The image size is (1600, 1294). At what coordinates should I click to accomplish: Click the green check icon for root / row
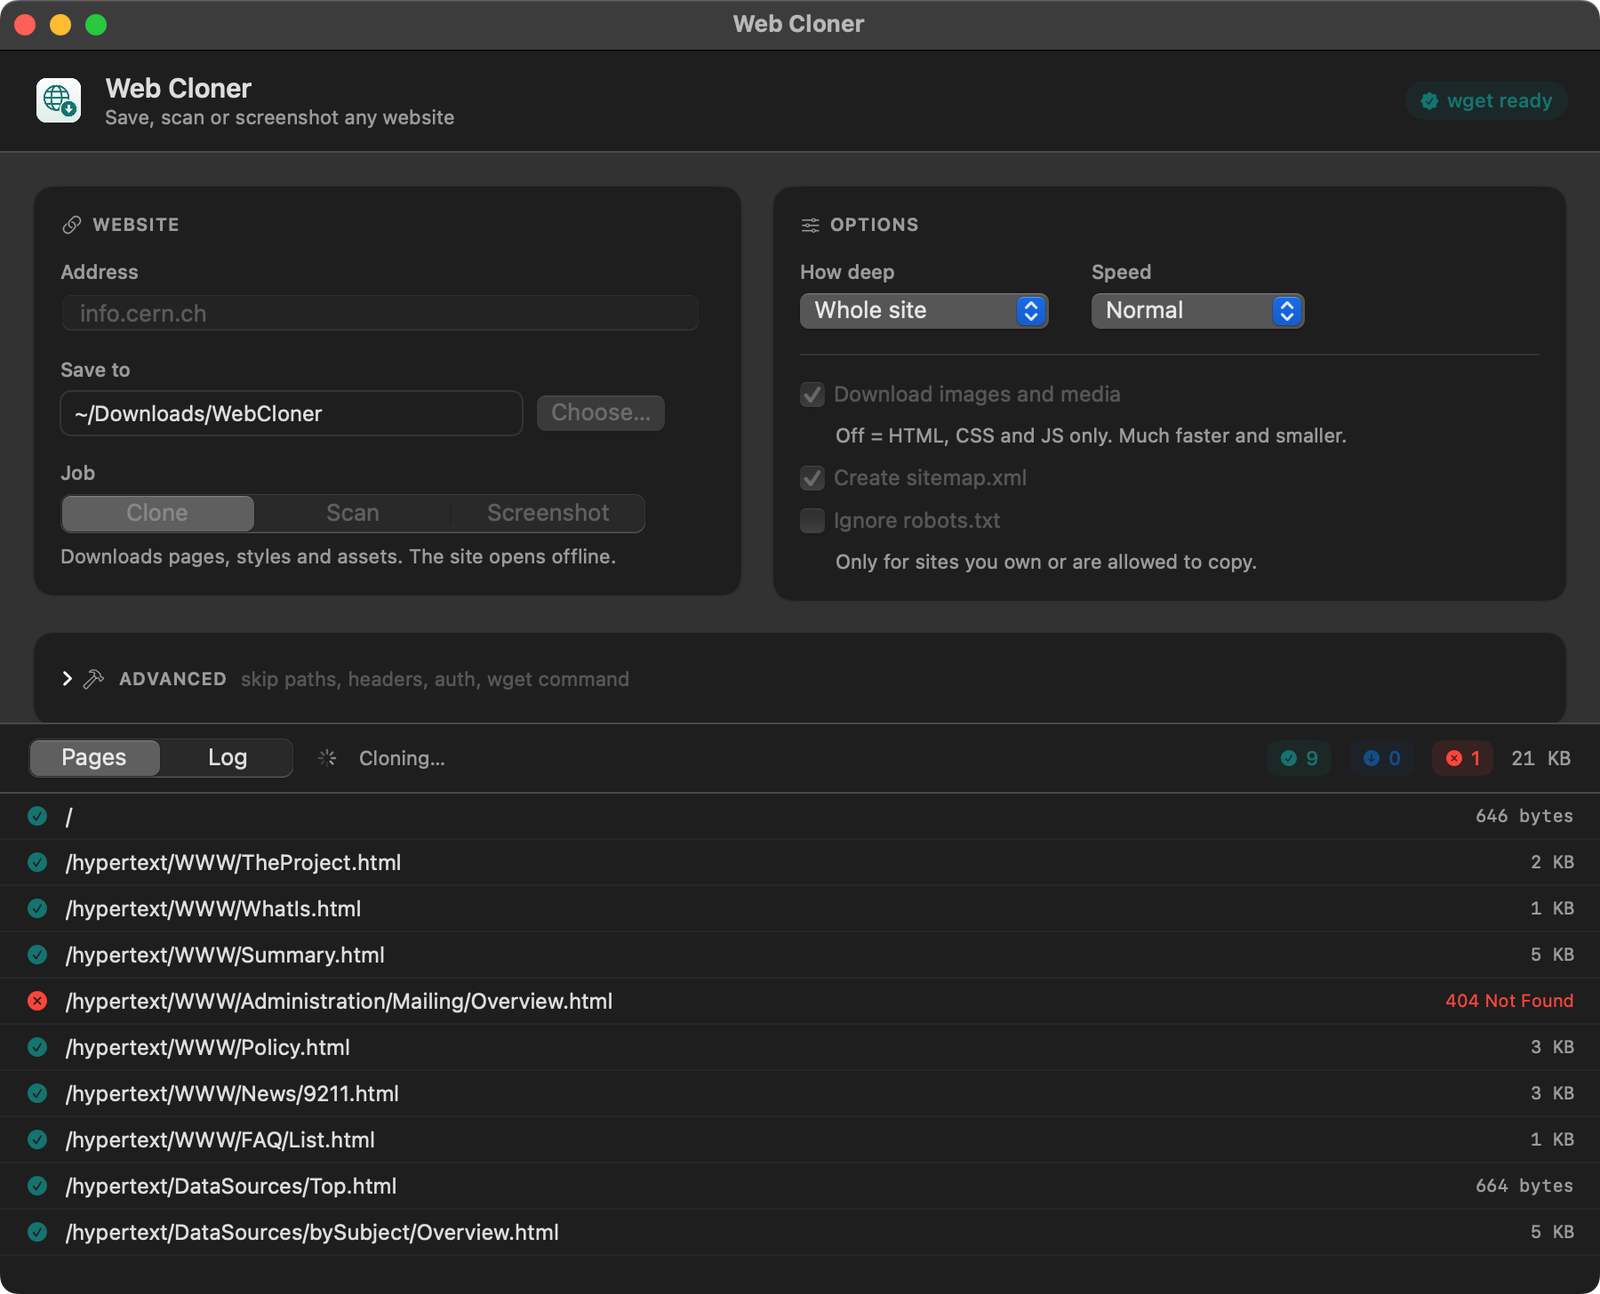37,816
